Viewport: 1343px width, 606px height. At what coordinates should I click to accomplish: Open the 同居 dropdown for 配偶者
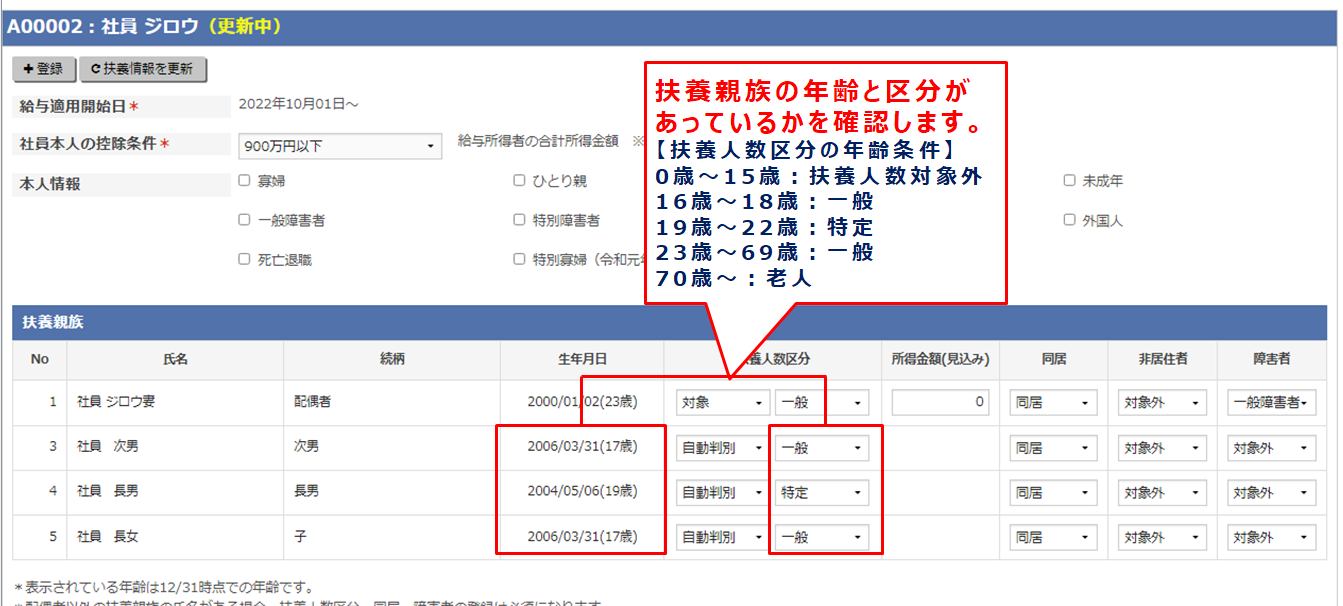pyautogui.click(x=1052, y=400)
